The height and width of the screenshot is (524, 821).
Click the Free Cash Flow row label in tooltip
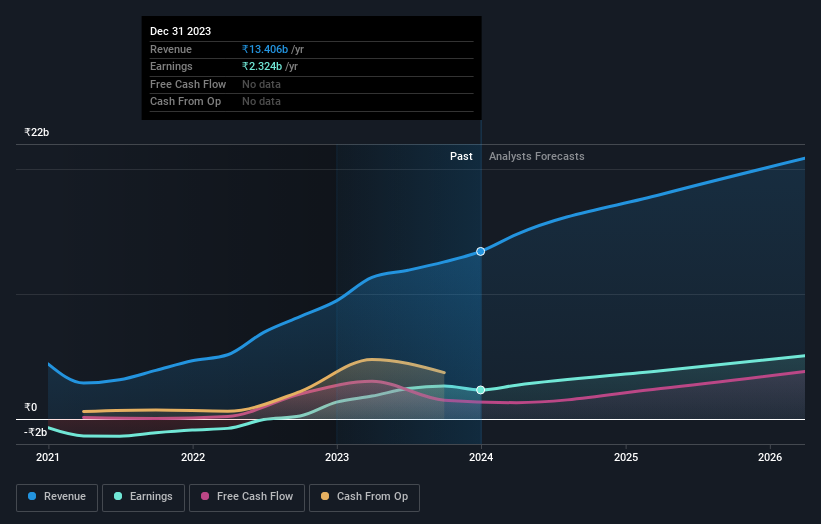[x=188, y=84]
